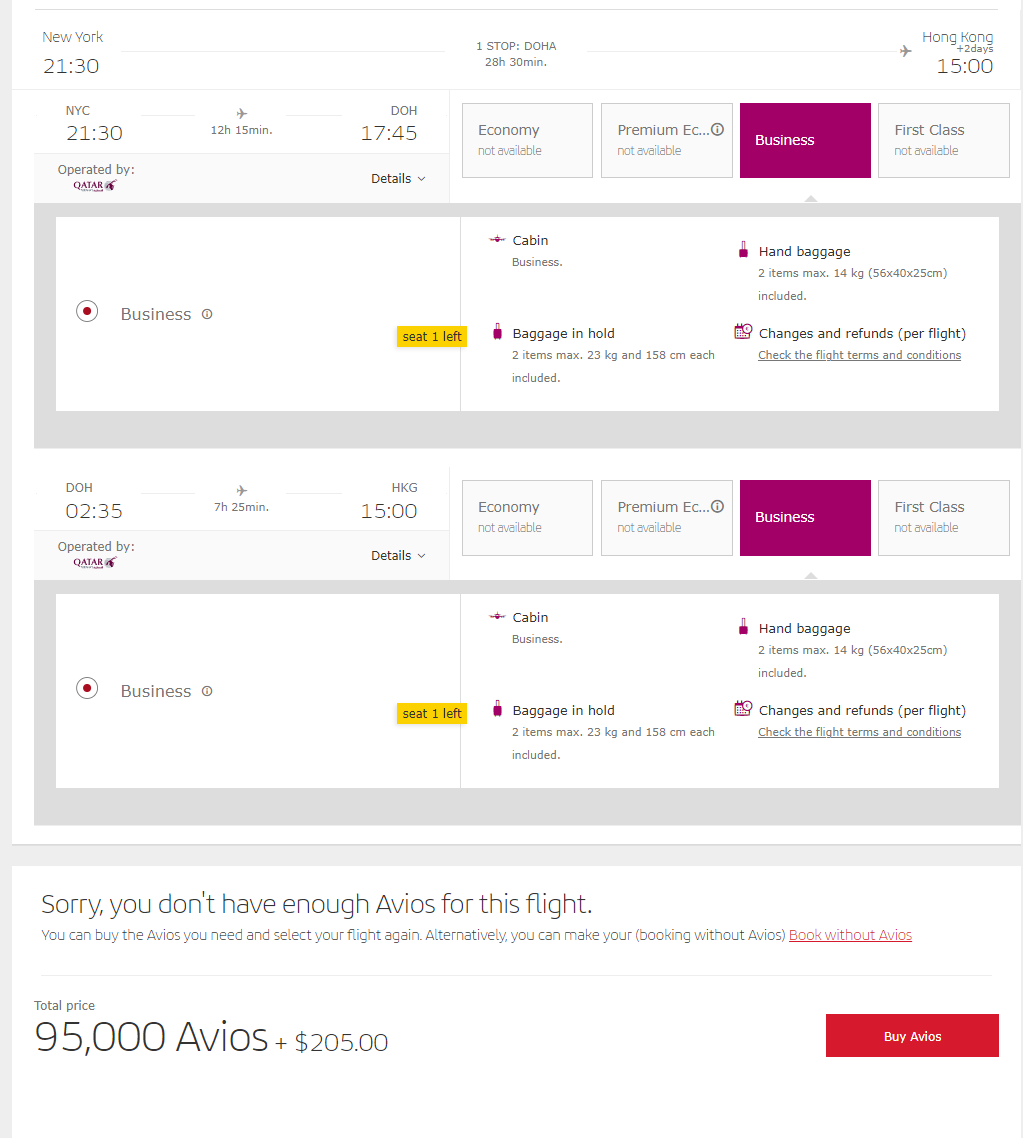Click Qatar Airways logo on second flight
This screenshot has width=1023, height=1138.
click(95, 562)
